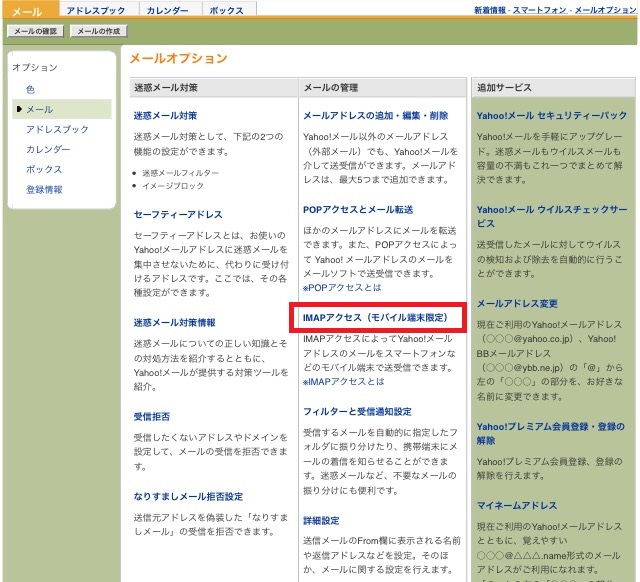Open the 詳細設定 link

[x=321, y=520]
